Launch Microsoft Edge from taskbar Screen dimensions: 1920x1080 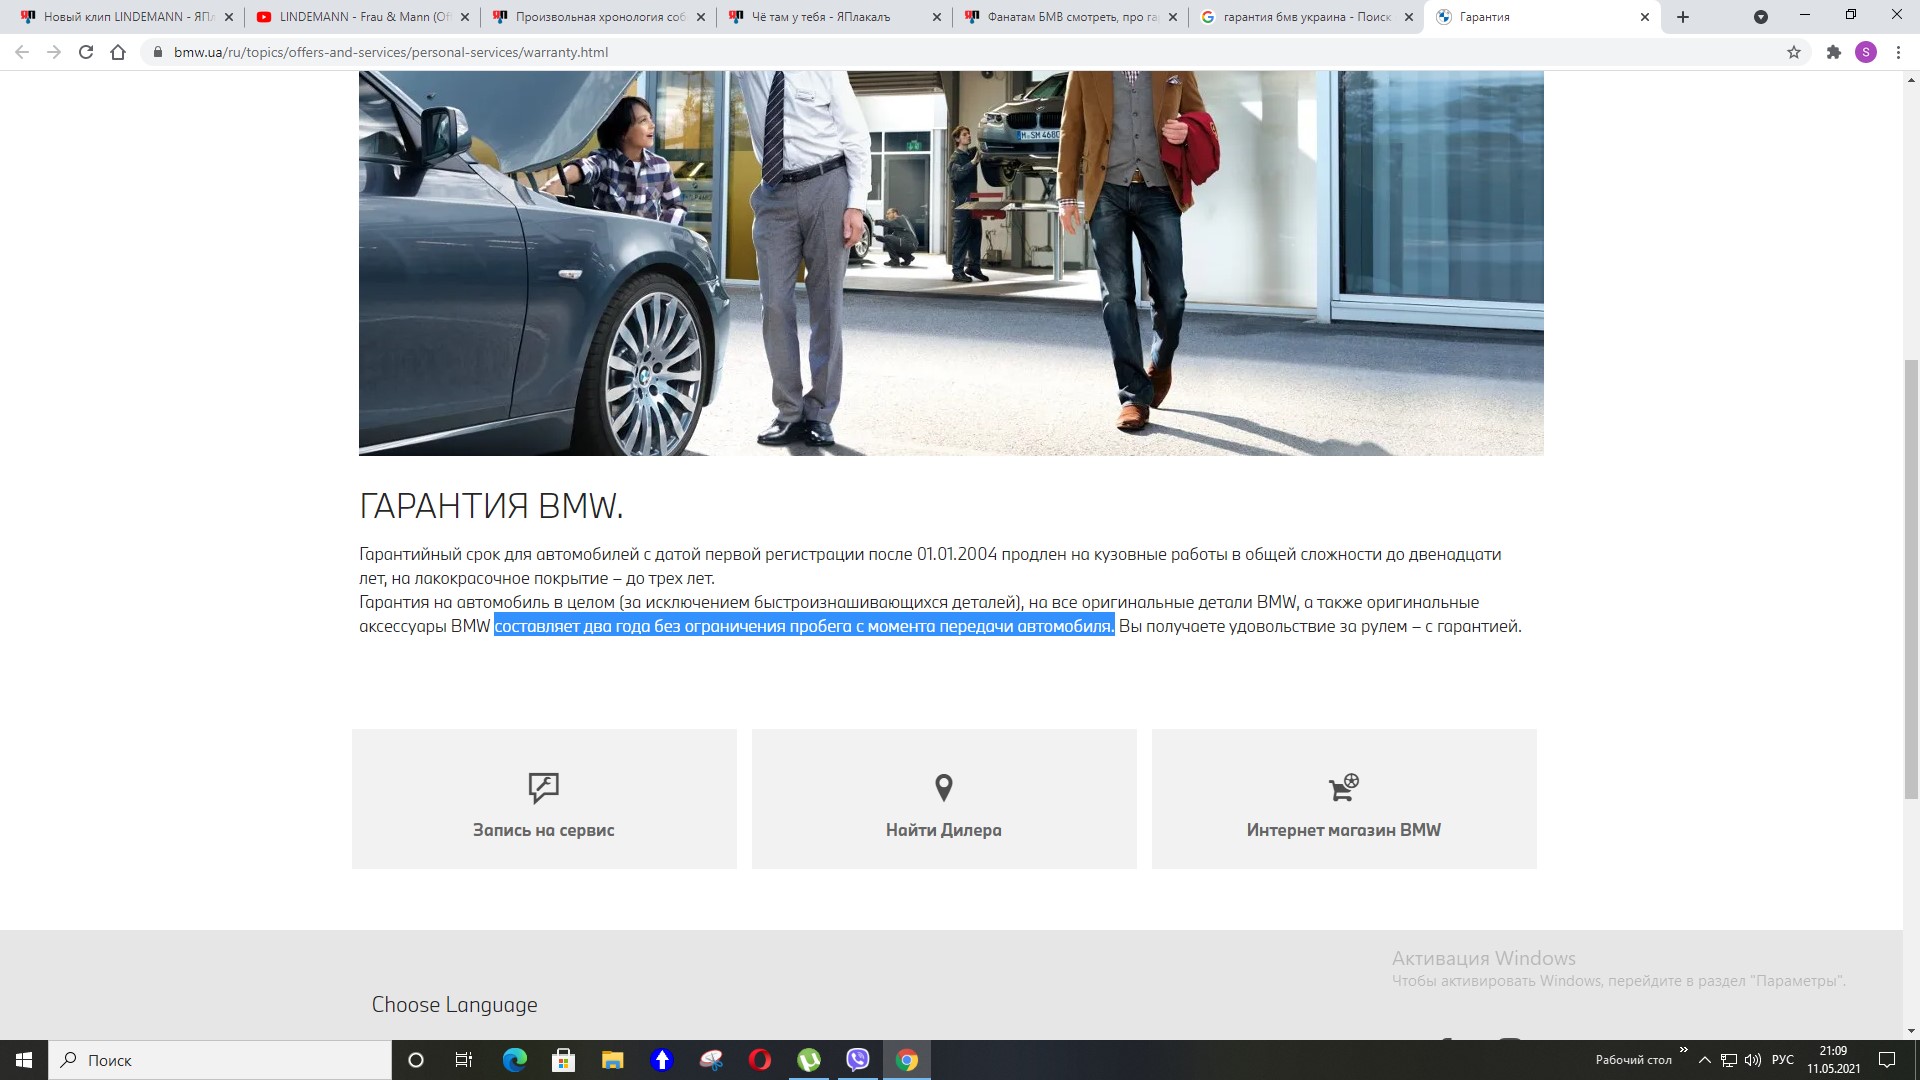tap(514, 1060)
